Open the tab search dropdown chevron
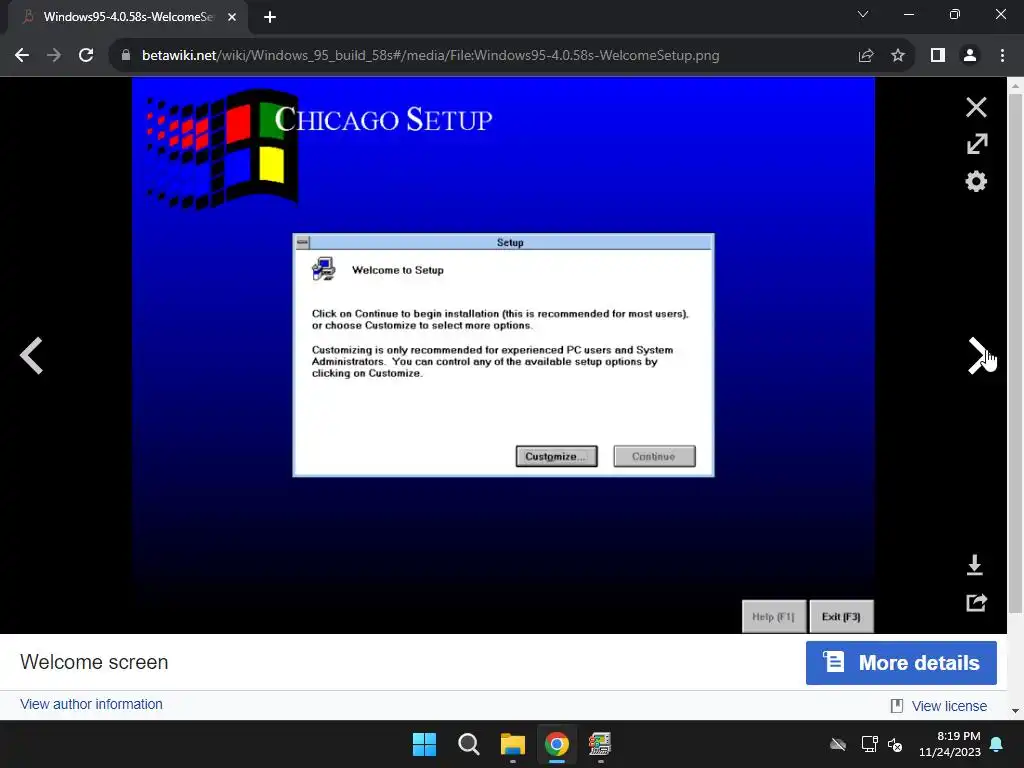 click(x=863, y=14)
